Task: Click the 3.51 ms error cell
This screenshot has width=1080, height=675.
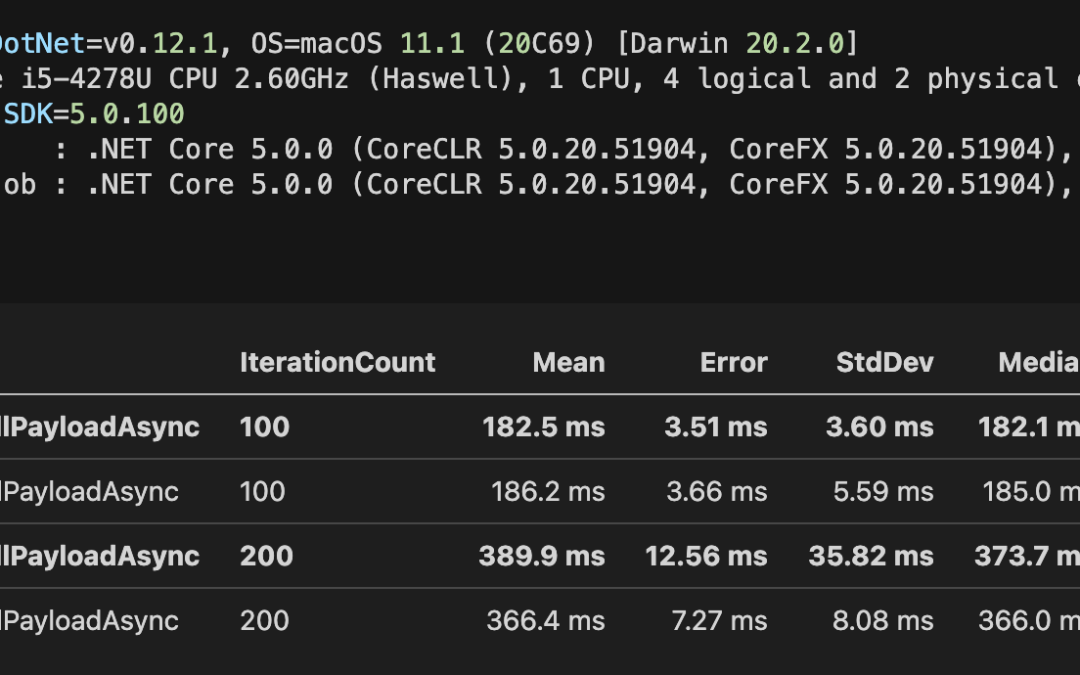Action: pos(715,427)
